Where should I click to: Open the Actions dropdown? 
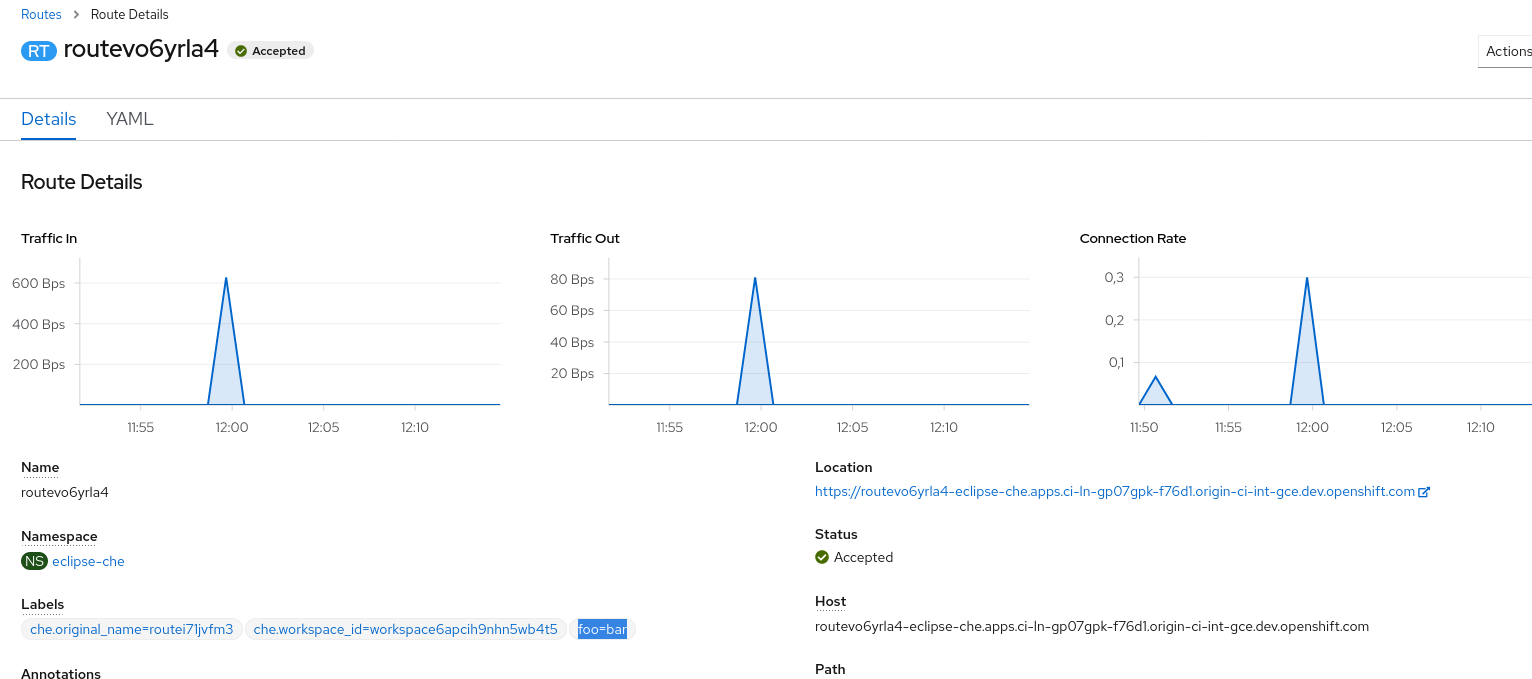pyautogui.click(x=1505, y=51)
